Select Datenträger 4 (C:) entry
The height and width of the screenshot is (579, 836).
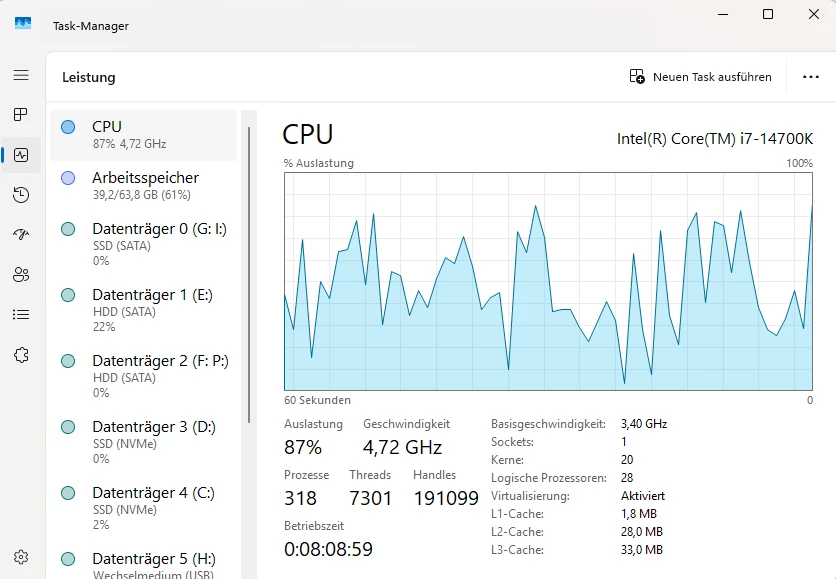tap(143, 509)
